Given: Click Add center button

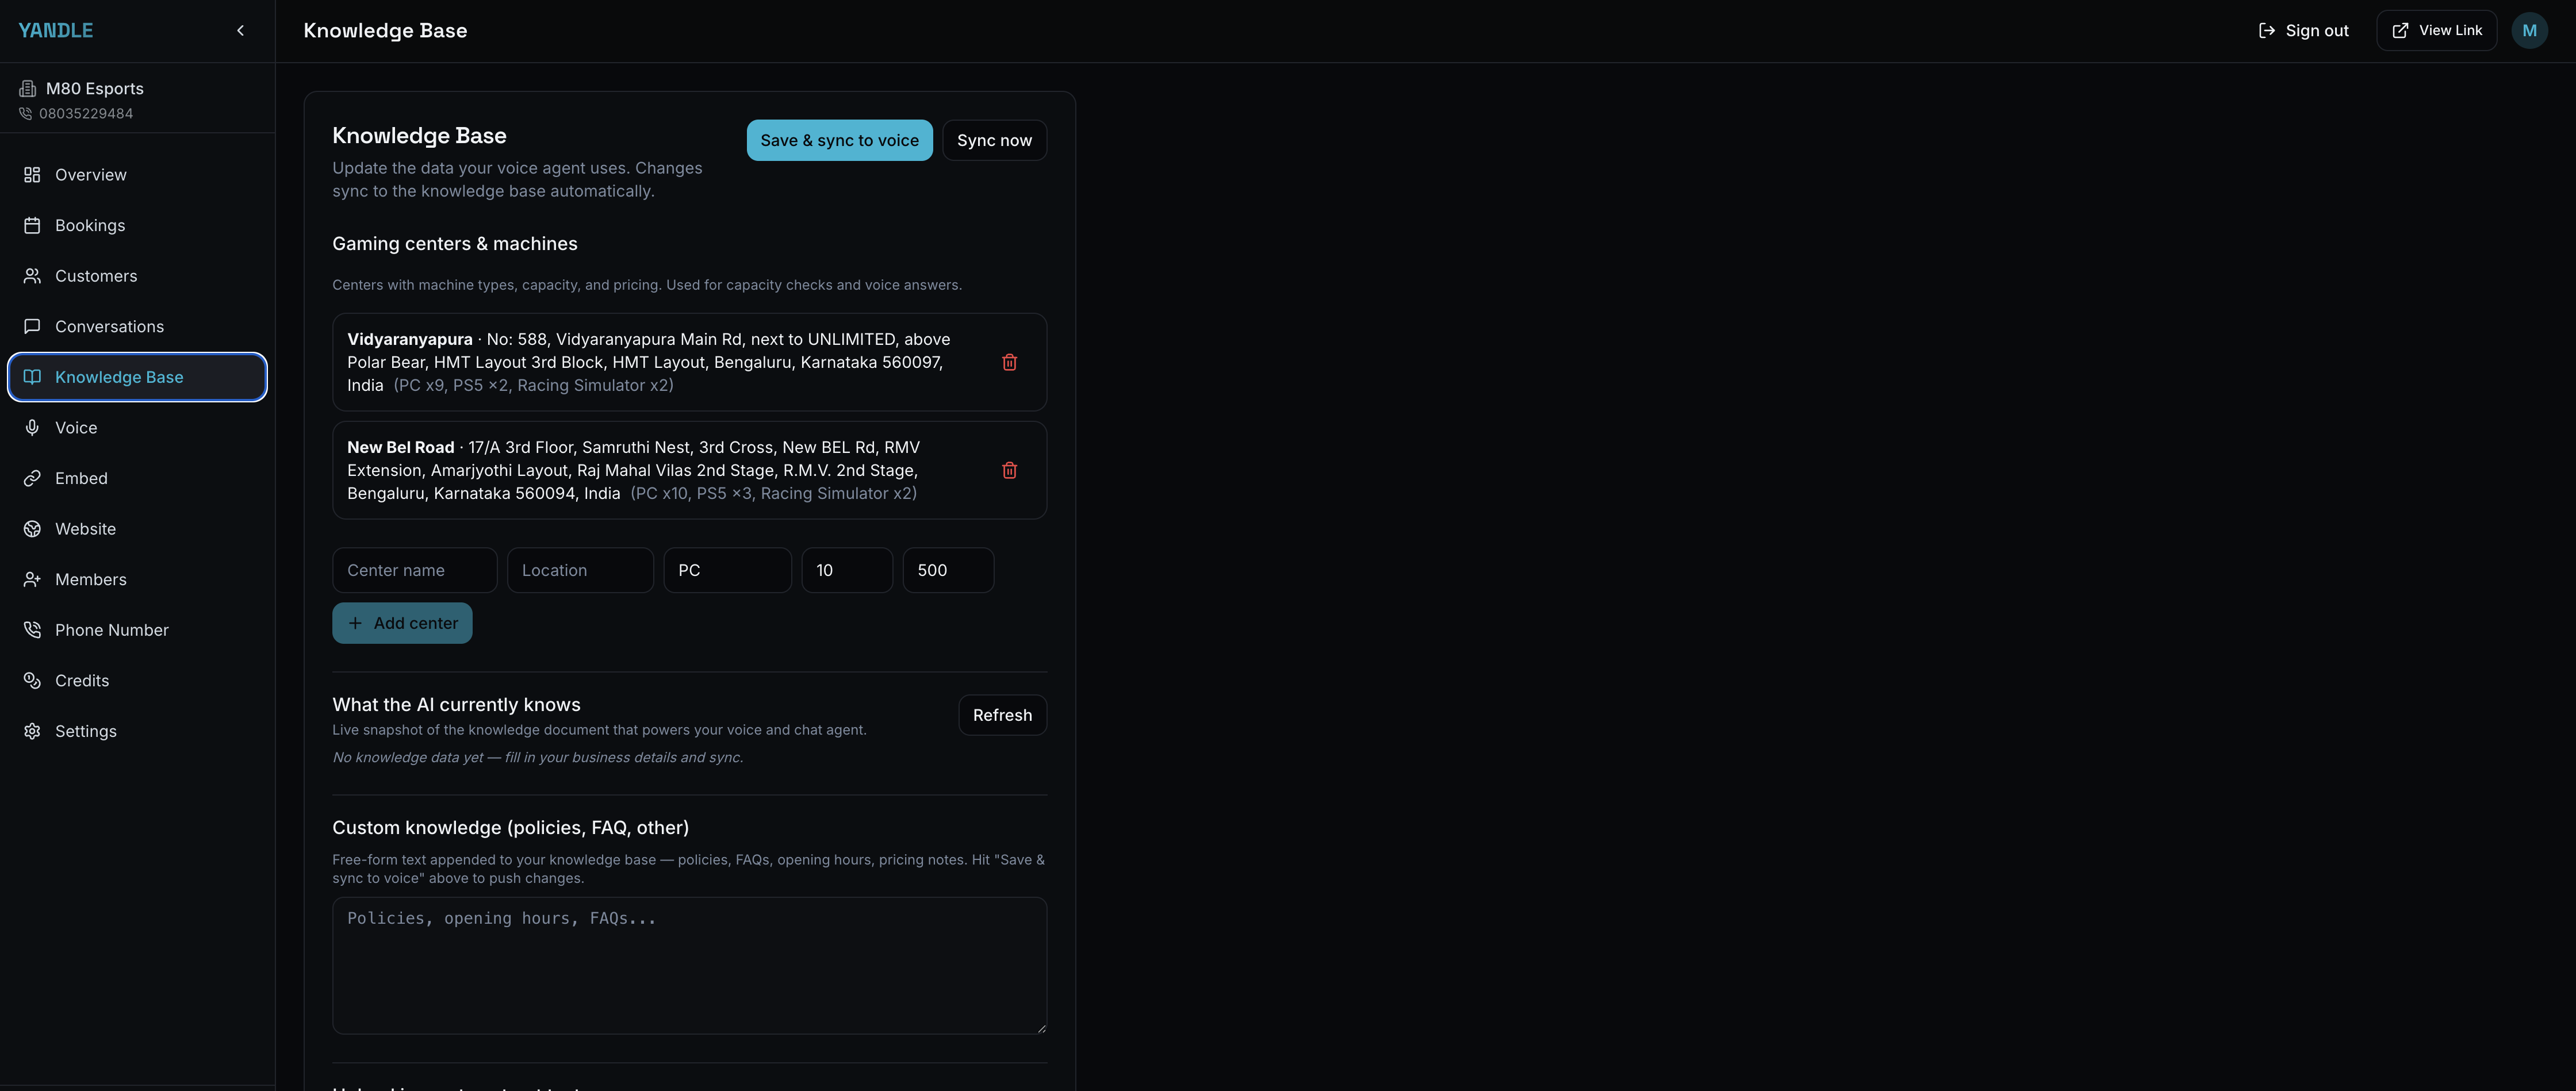Looking at the screenshot, I should [402, 623].
